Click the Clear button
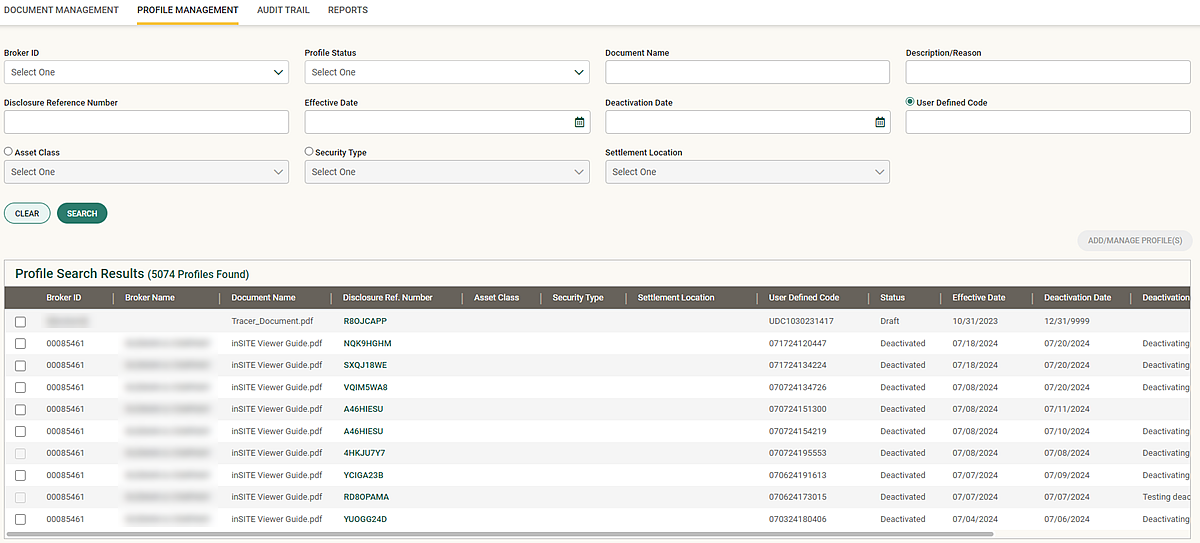The image size is (1200, 543). coord(27,213)
